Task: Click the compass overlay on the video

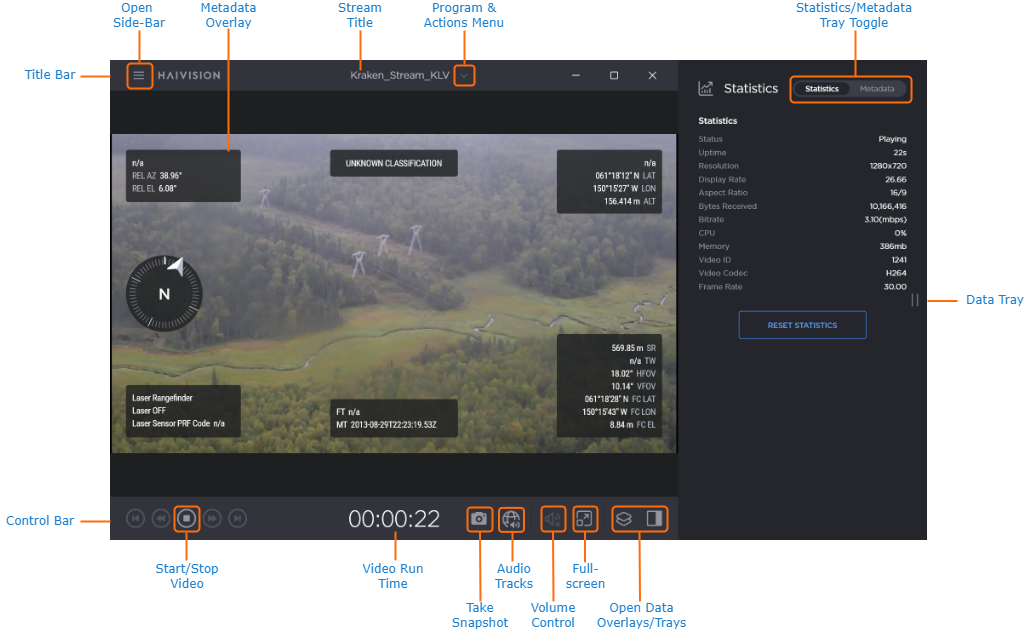Action: pyautogui.click(x=164, y=293)
